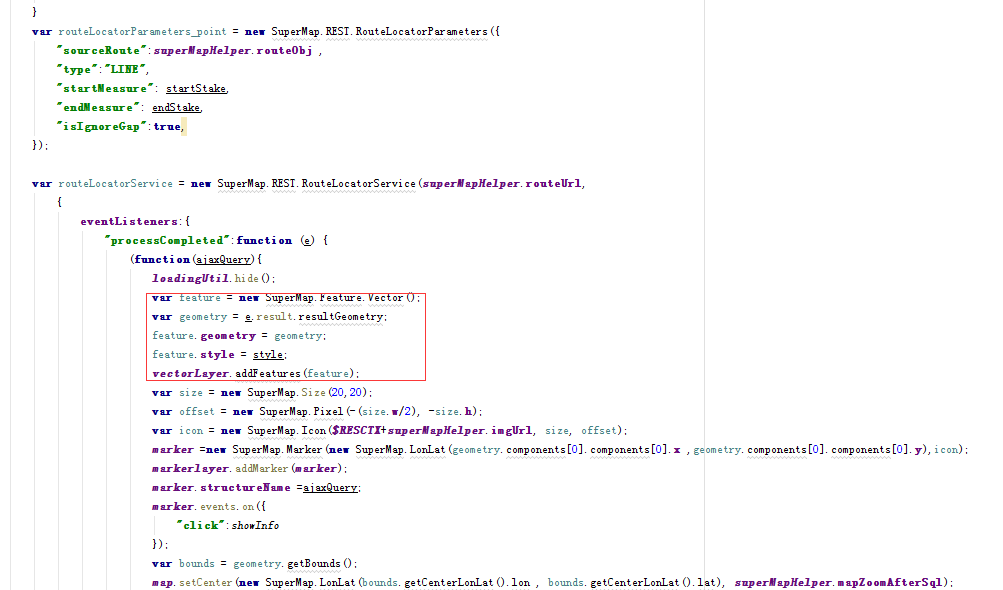
Task: Click the routeLocatorParameters_point variable name
Action: tap(142, 31)
